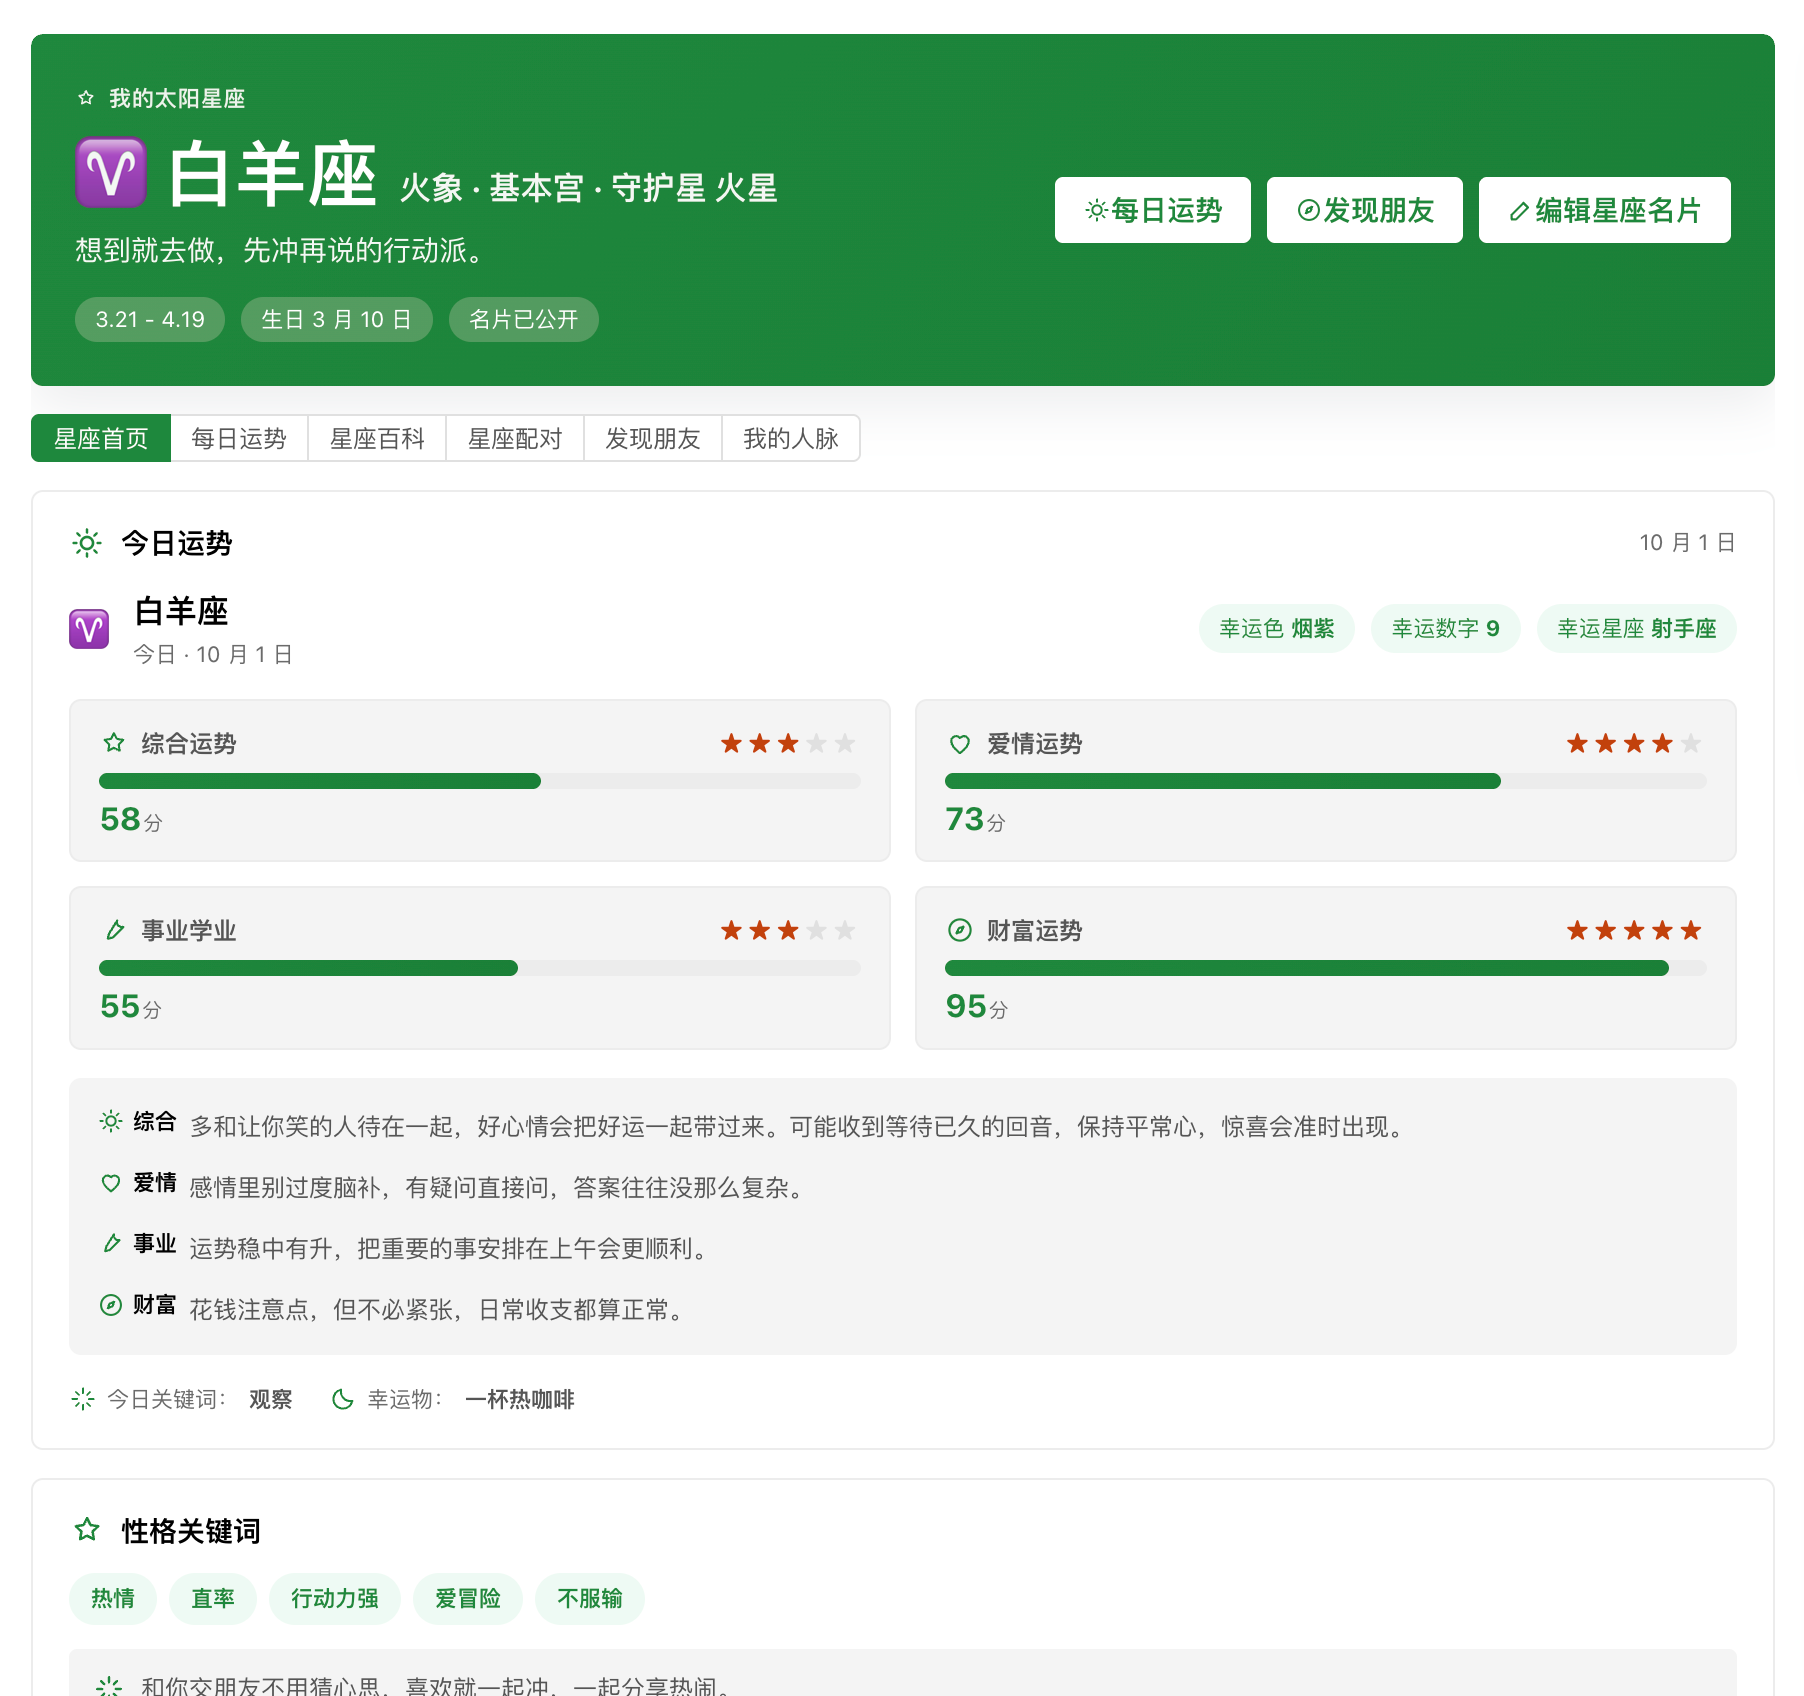Open 每日运势 button in green banner
Image resolution: width=1804 pixels, height=1696 pixels.
(x=1152, y=210)
